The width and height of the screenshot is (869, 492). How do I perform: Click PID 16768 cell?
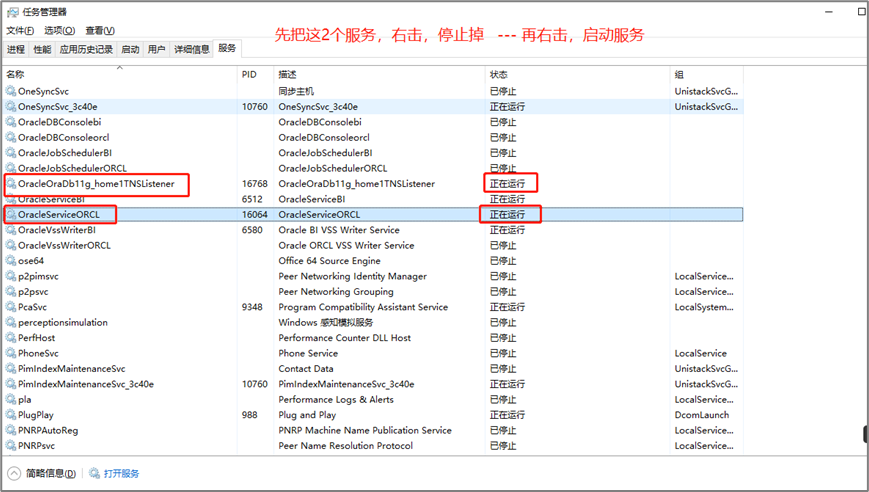coord(254,183)
